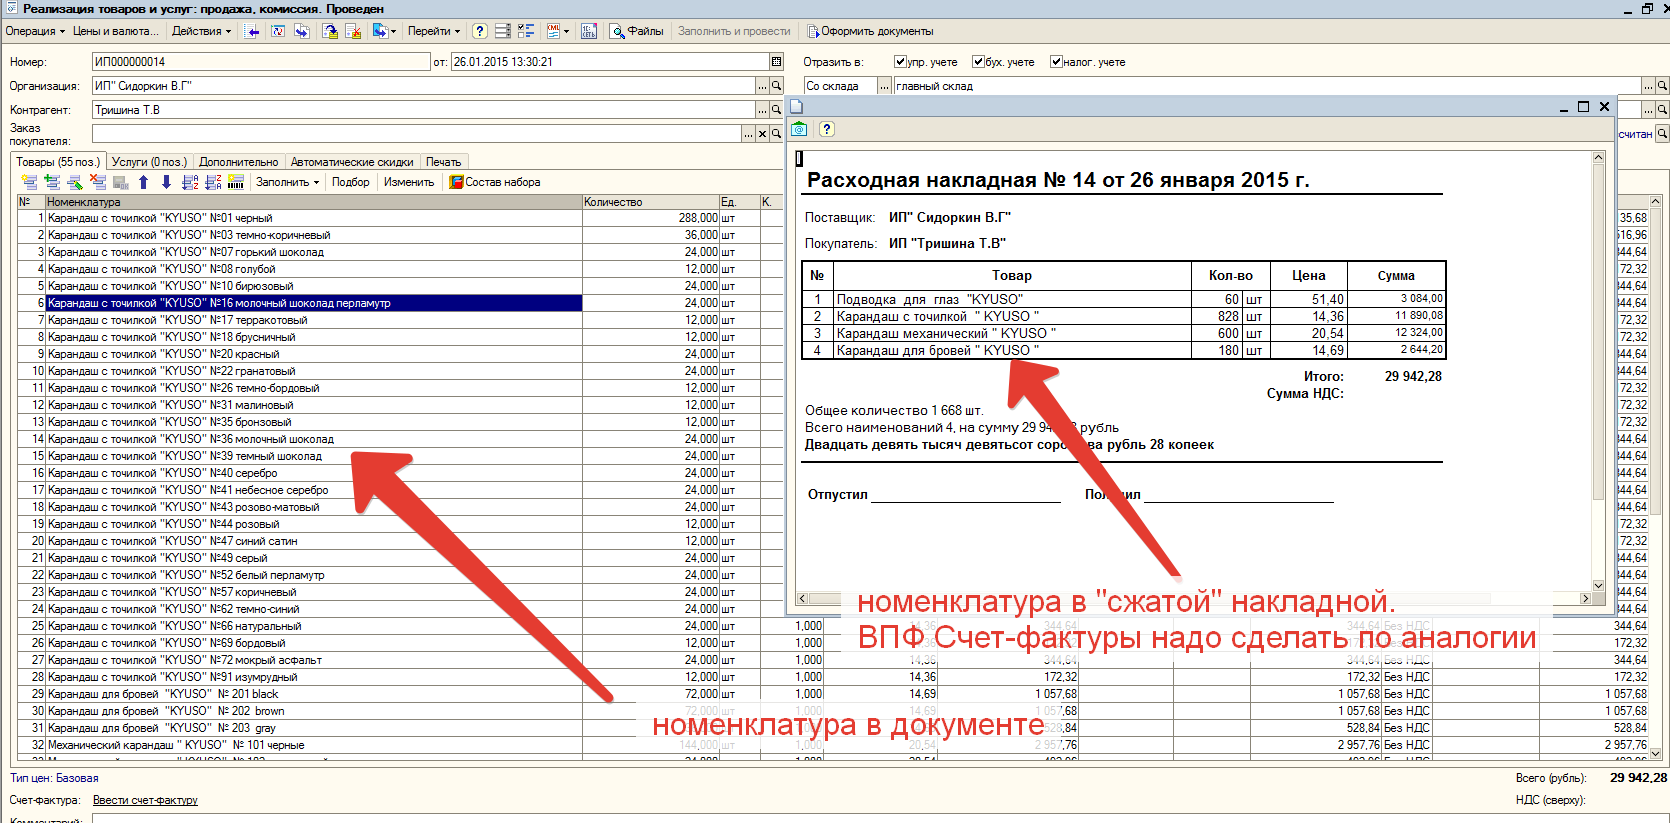Screen dimensions: 1670x823
Task: Toggle the бух. учете checkbox
Action: pyautogui.click(x=978, y=62)
